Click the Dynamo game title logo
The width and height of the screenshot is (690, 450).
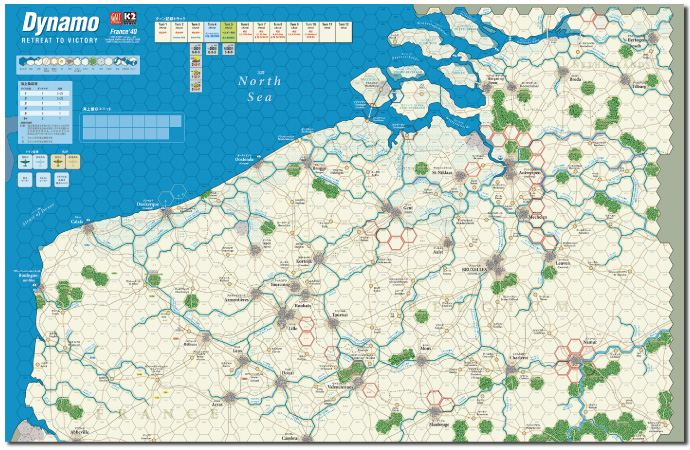click(60, 25)
